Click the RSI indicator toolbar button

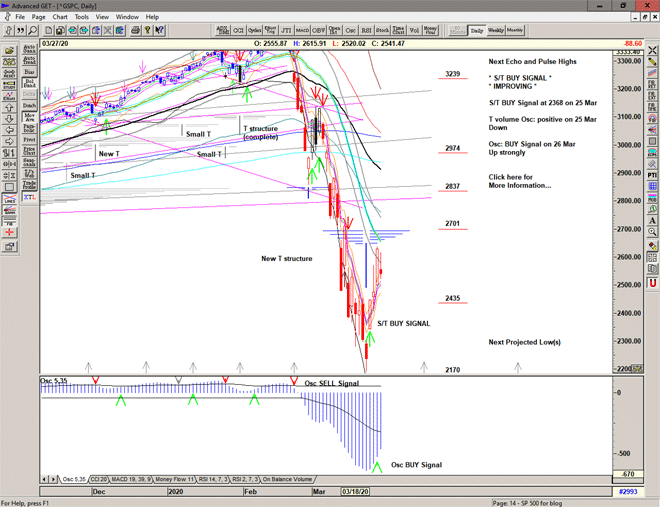click(x=366, y=30)
